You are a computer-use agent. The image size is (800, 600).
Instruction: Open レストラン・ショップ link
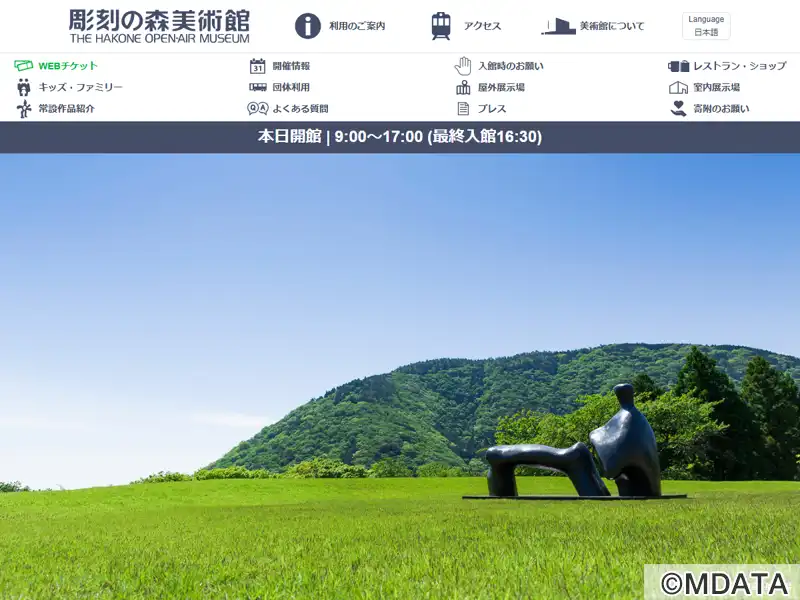click(x=740, y=66)
